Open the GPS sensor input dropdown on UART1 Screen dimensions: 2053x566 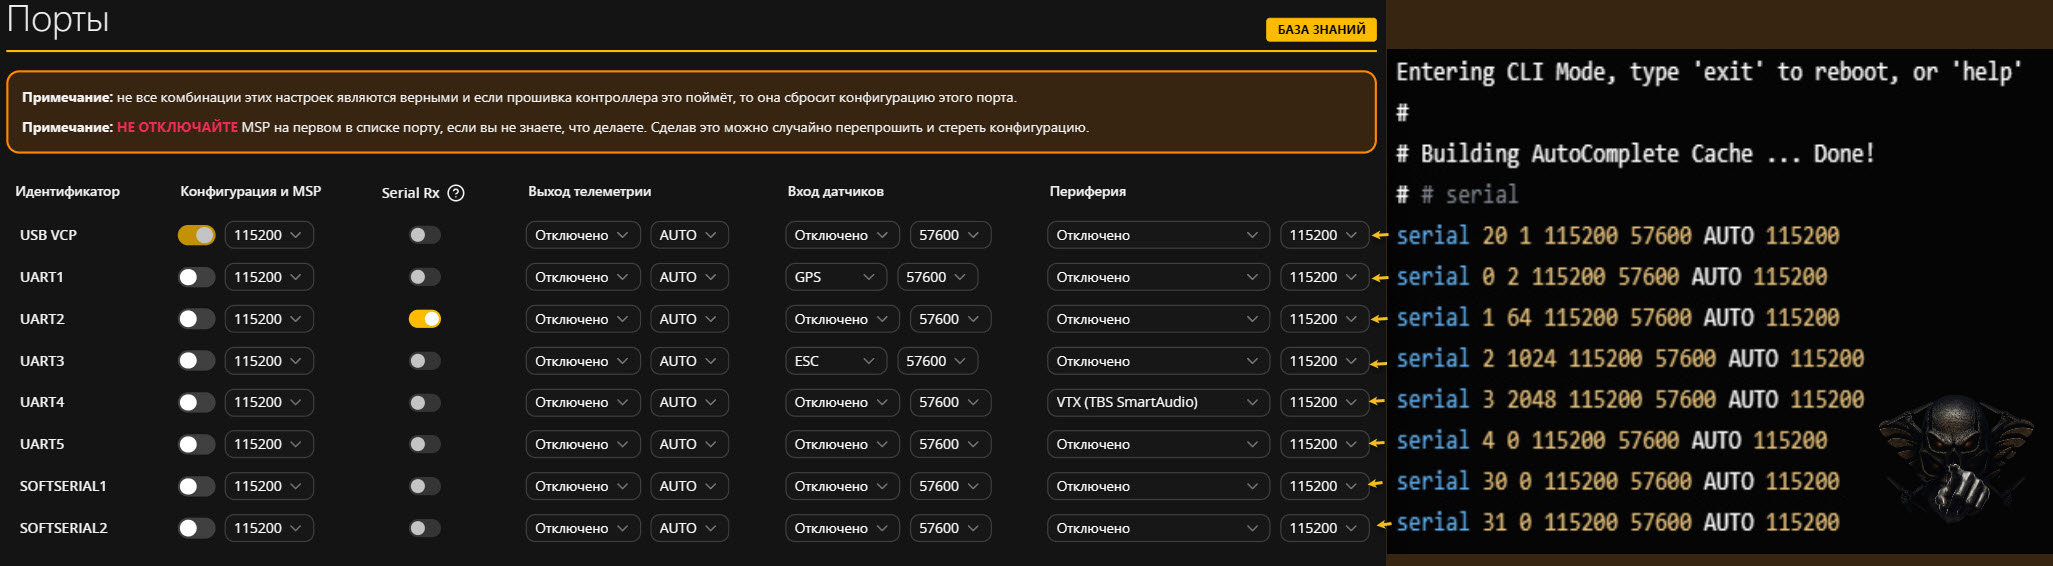click(x=836, y=277)
